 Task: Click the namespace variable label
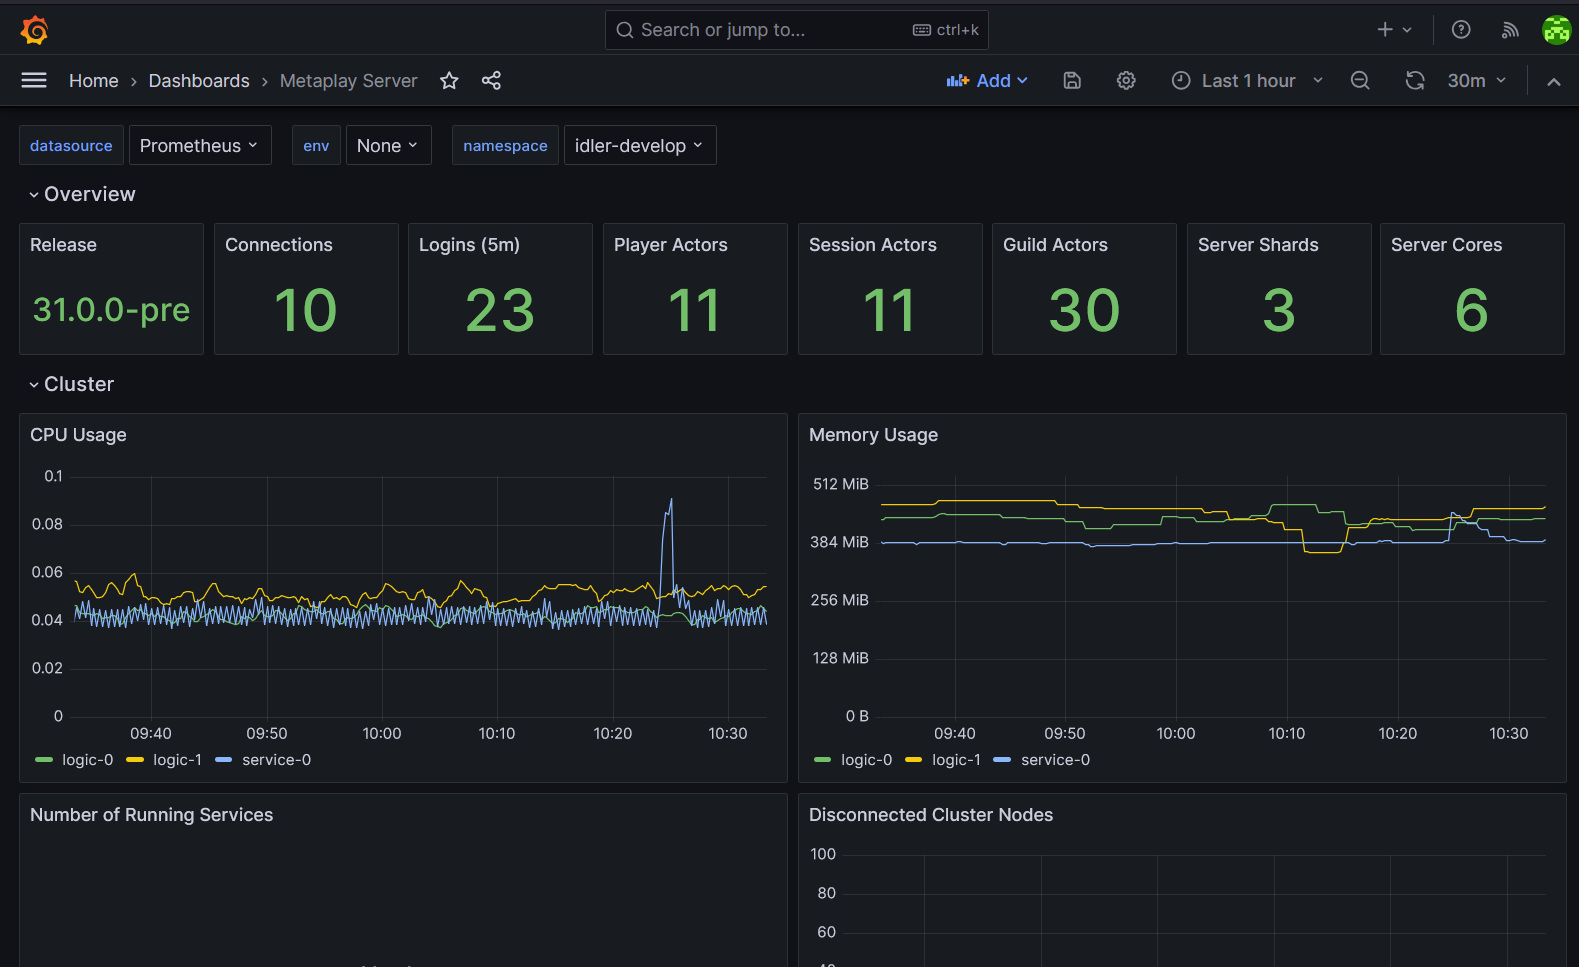(505, 146)
